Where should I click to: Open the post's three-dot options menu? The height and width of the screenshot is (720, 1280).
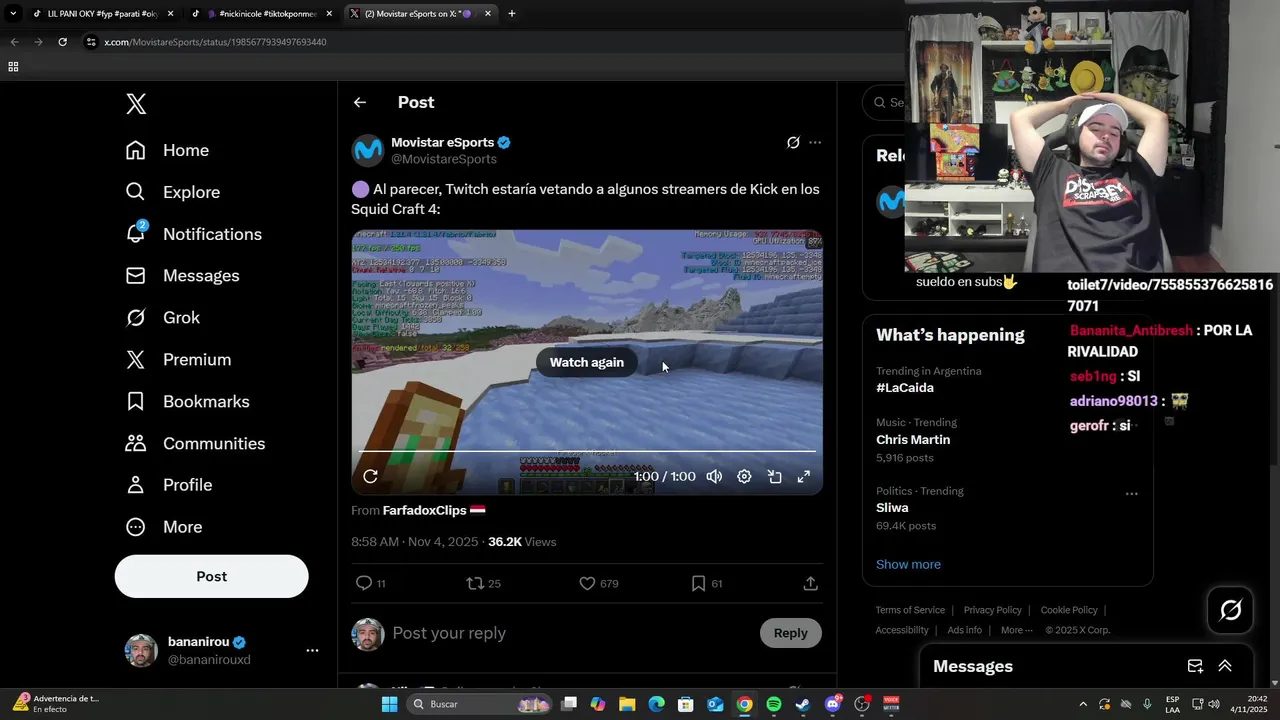(x=815, y=143)
